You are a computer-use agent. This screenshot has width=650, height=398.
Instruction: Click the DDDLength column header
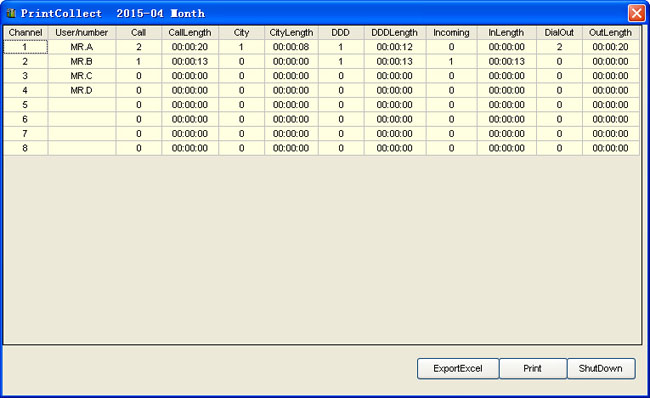[x=395, y=33]
